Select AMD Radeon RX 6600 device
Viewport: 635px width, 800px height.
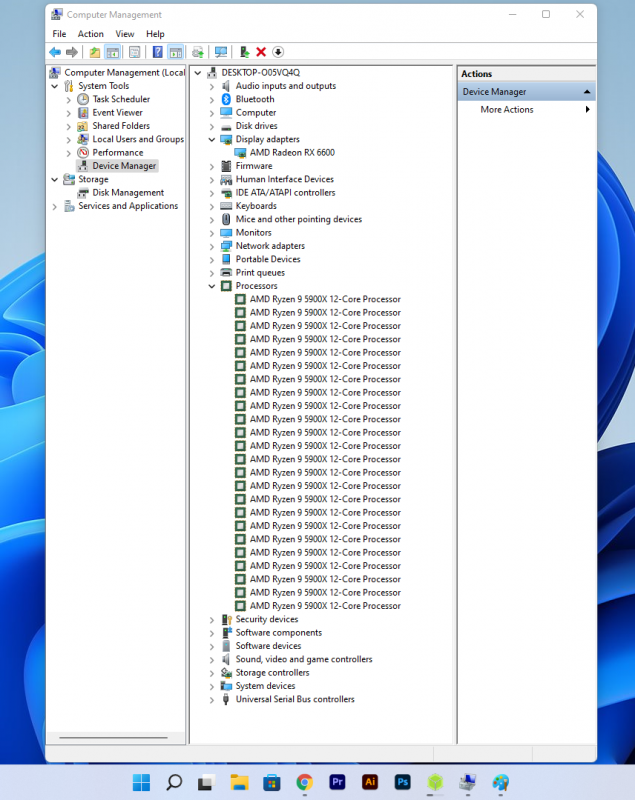pyautogui.click(x=292, y=153)
